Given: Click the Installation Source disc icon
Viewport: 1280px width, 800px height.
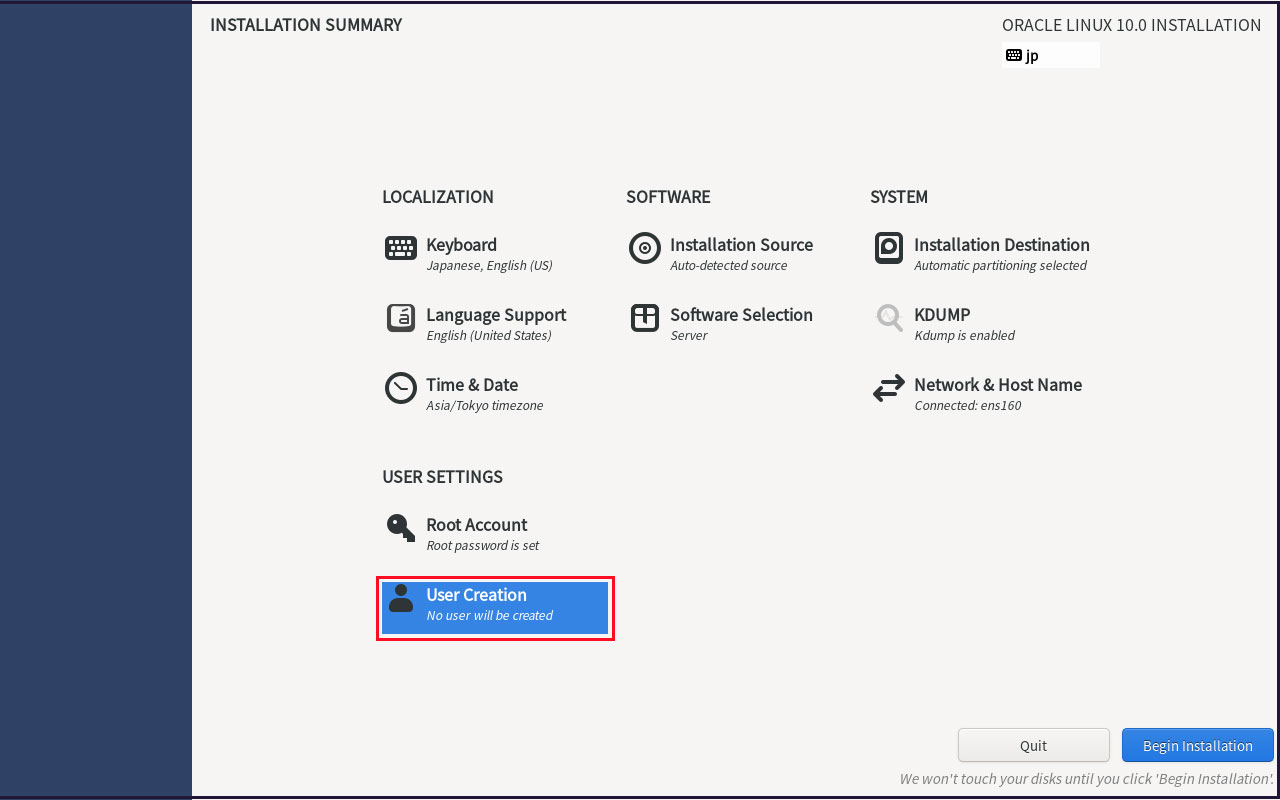Looking at the screenshot, I should [x=645, y=248].
